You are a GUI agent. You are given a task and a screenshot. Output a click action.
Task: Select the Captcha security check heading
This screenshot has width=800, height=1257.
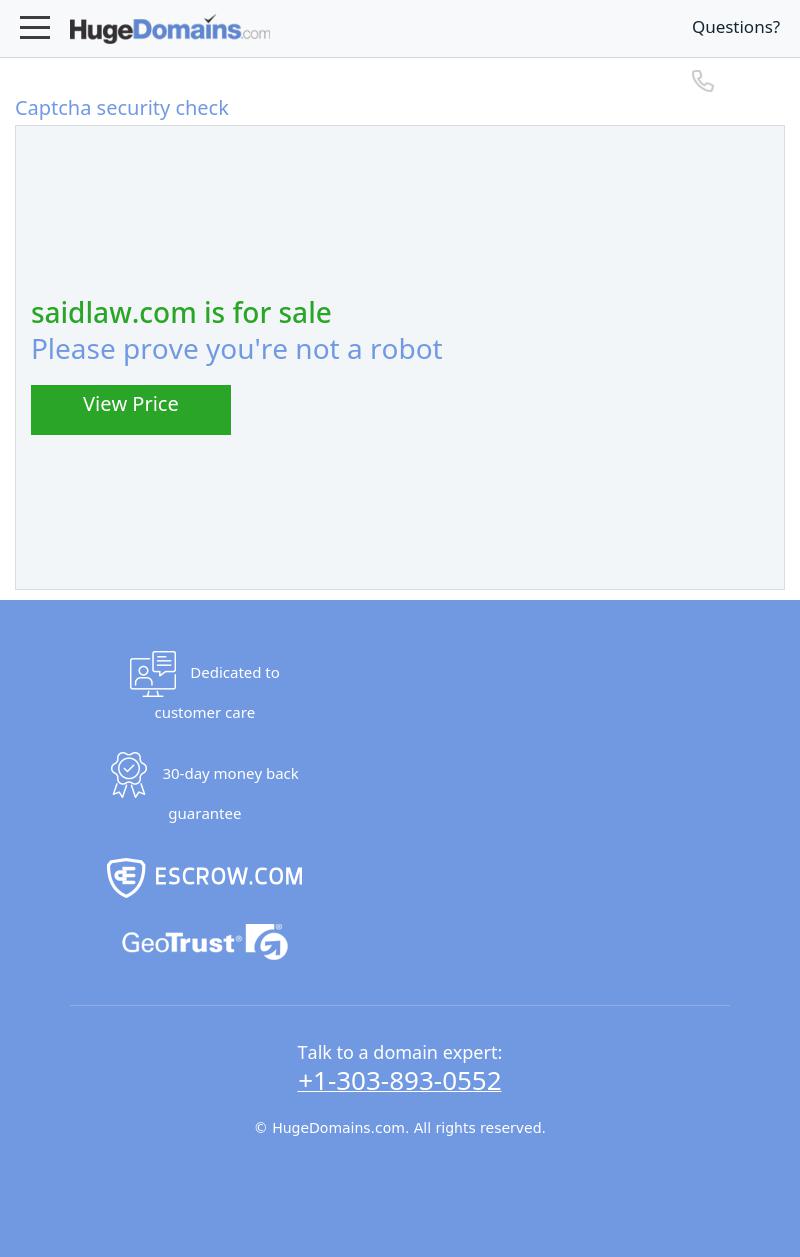tap(122, 108)
